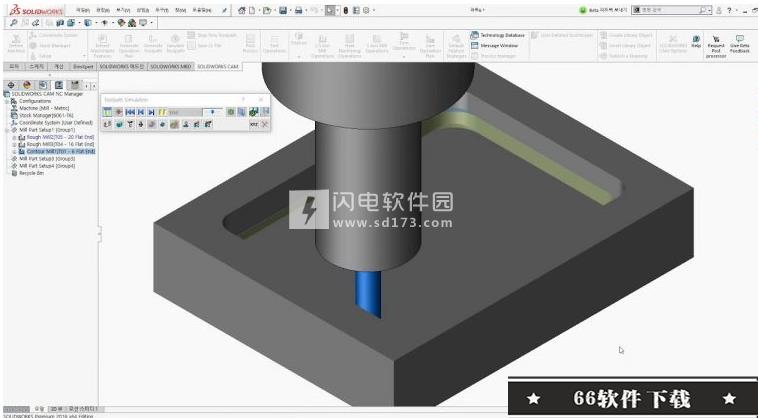Click the Print icon
758x418 pixels.
298,10
